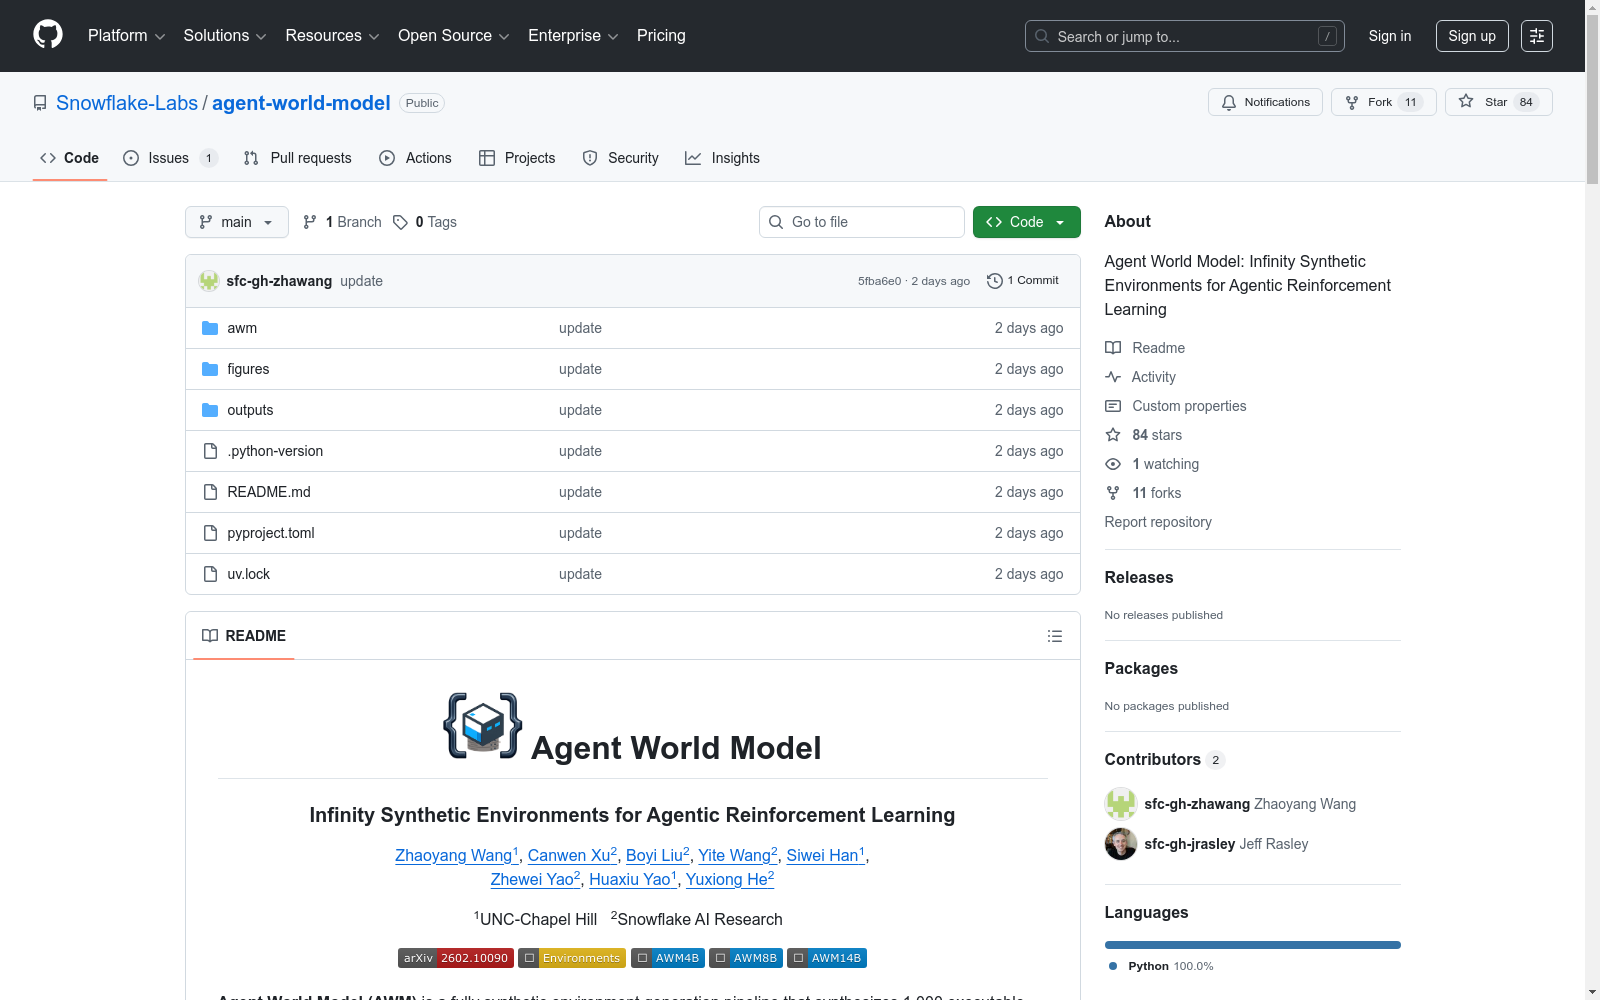Open sfc-gh-jrasley contributor avatar
Screen dimensions: 1600x1000
(1121, 844)
